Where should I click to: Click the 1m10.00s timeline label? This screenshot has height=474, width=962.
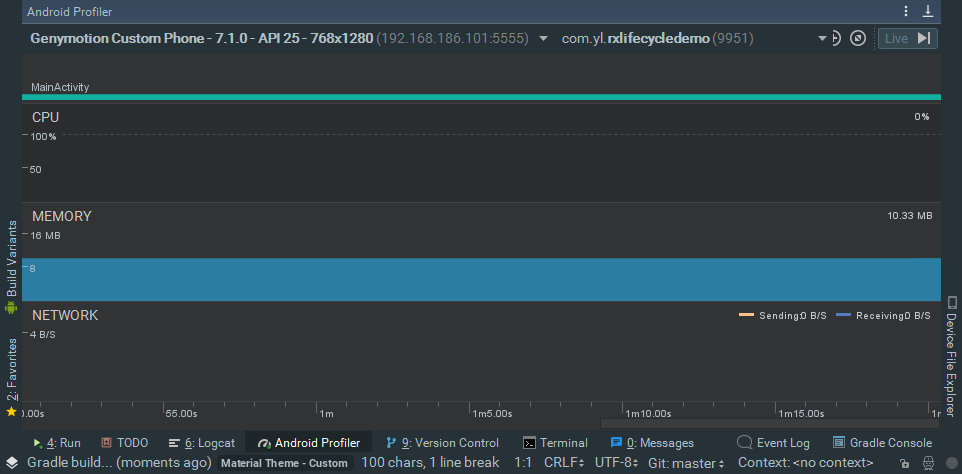click(x=648, y=413)
